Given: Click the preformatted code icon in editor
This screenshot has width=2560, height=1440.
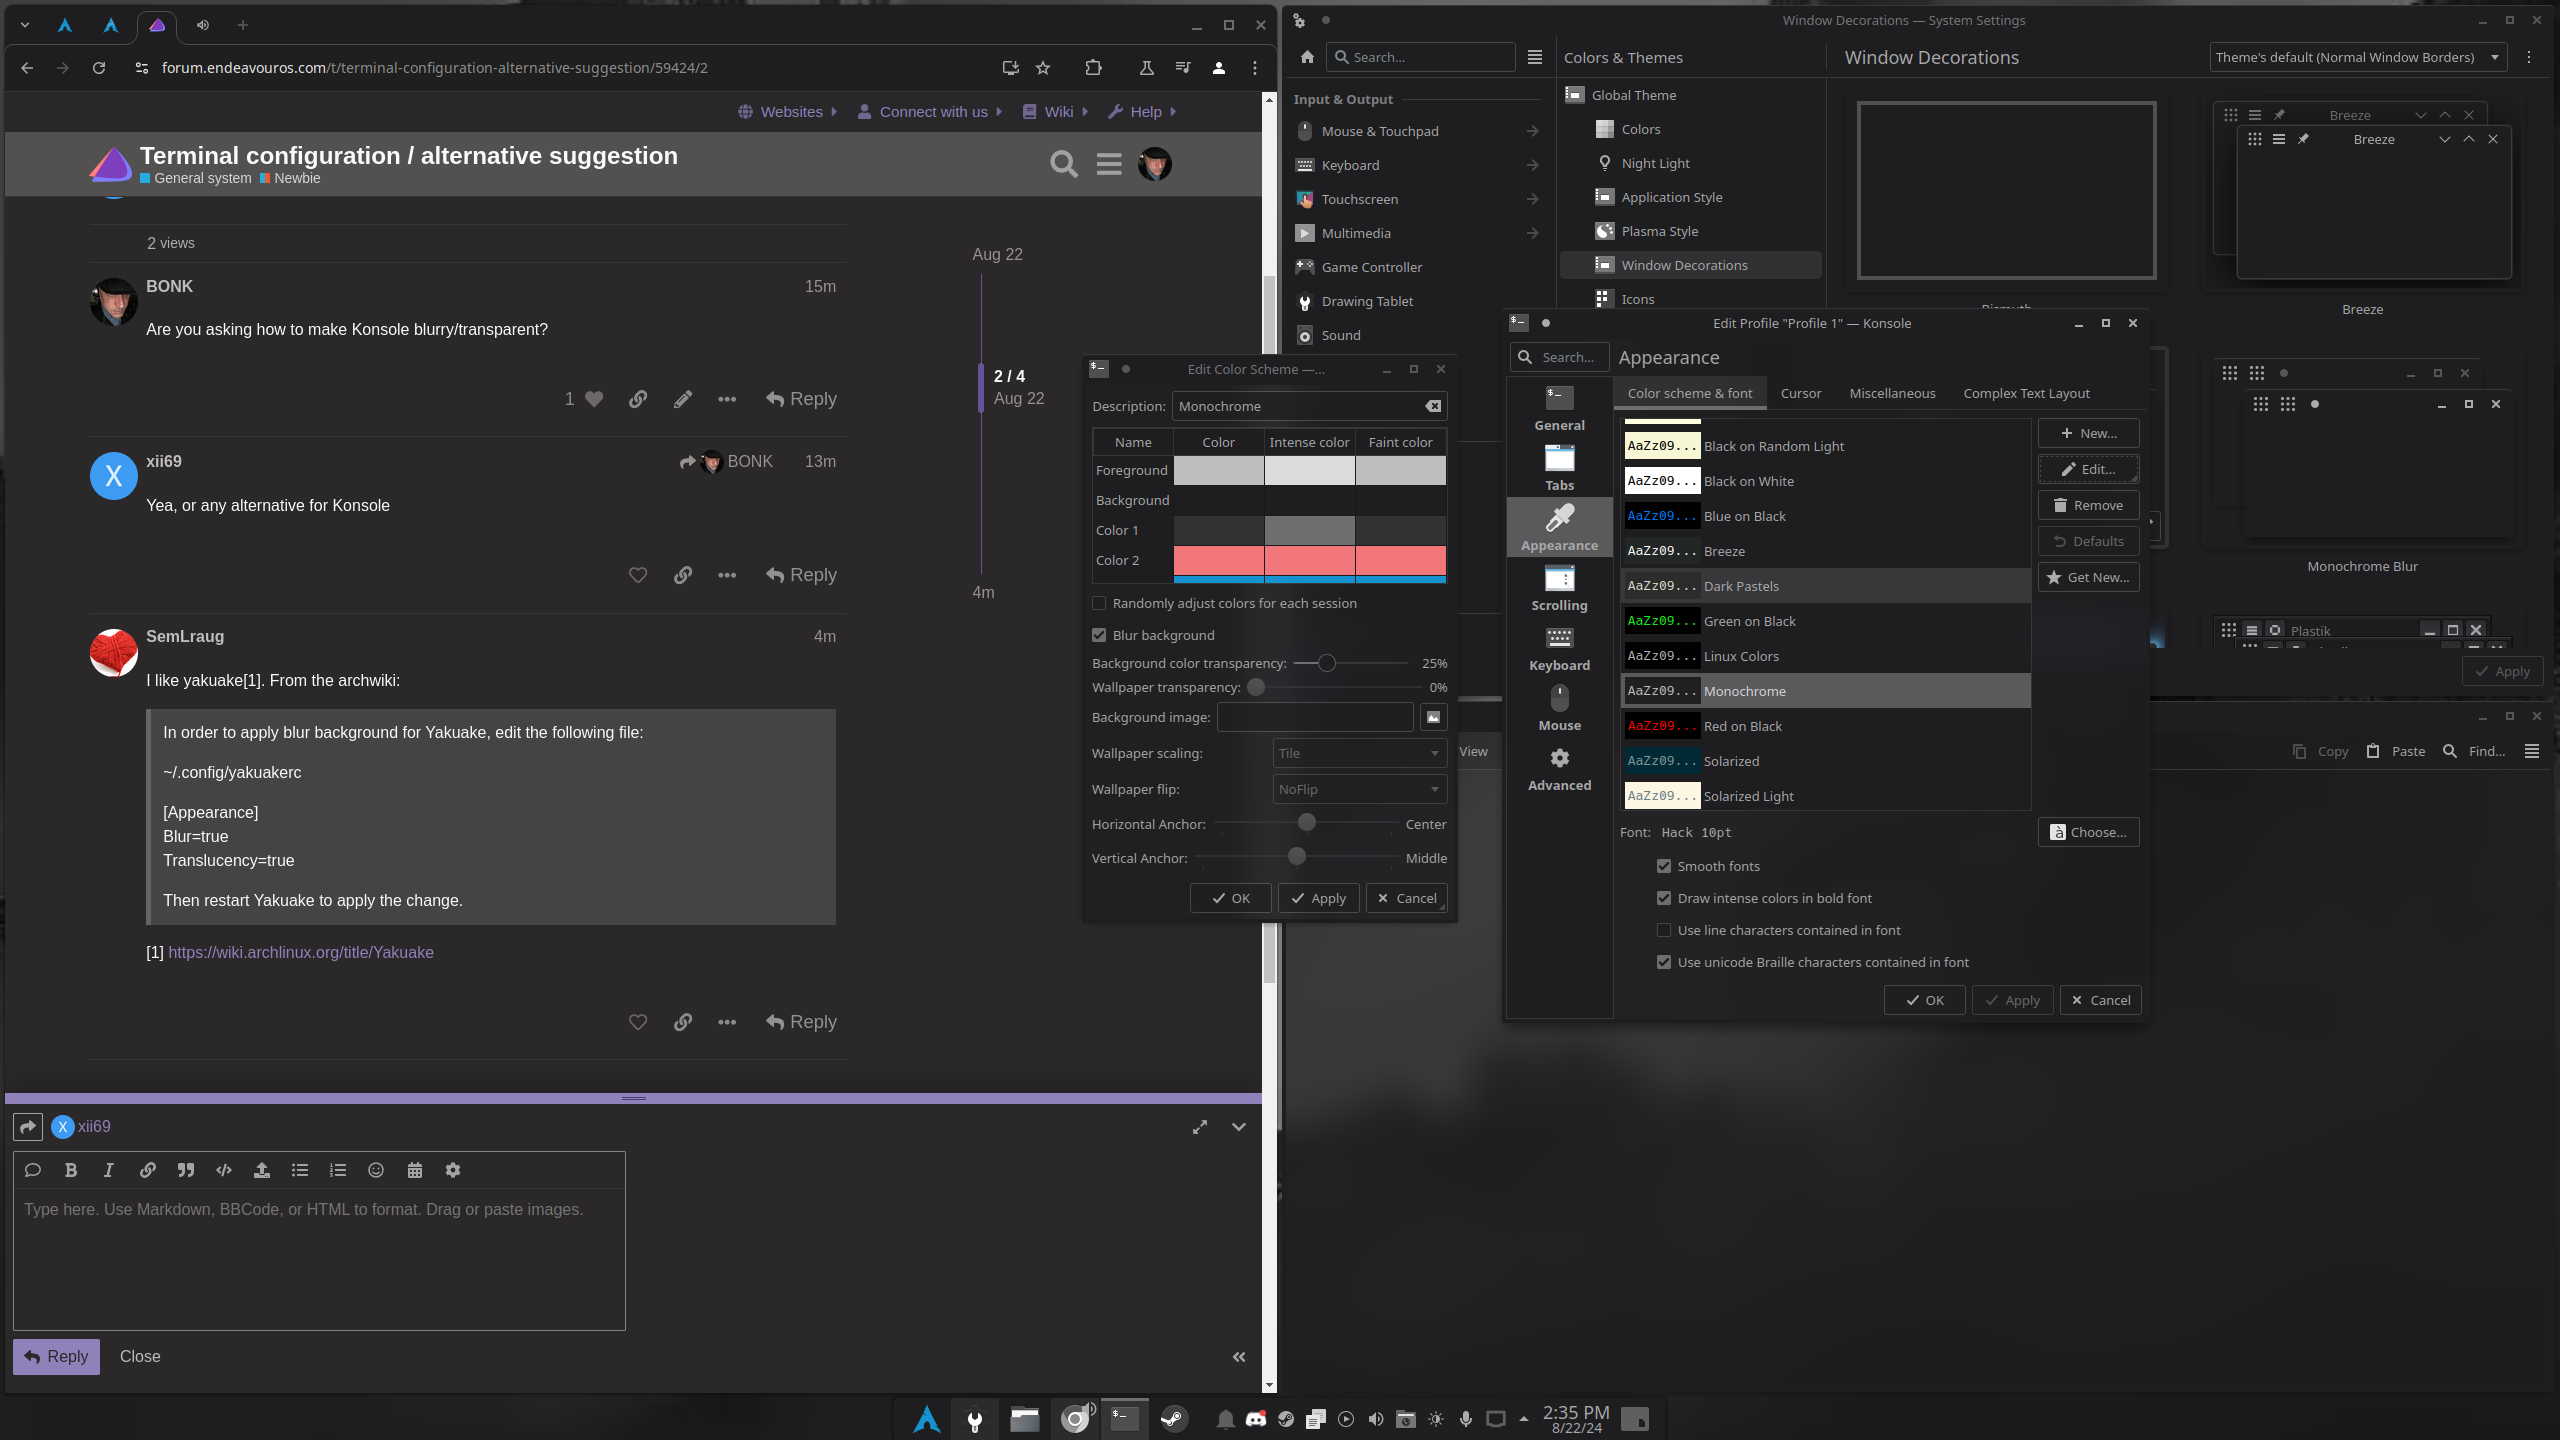Looking at the screenshot, I should (x=224, y=1170).
